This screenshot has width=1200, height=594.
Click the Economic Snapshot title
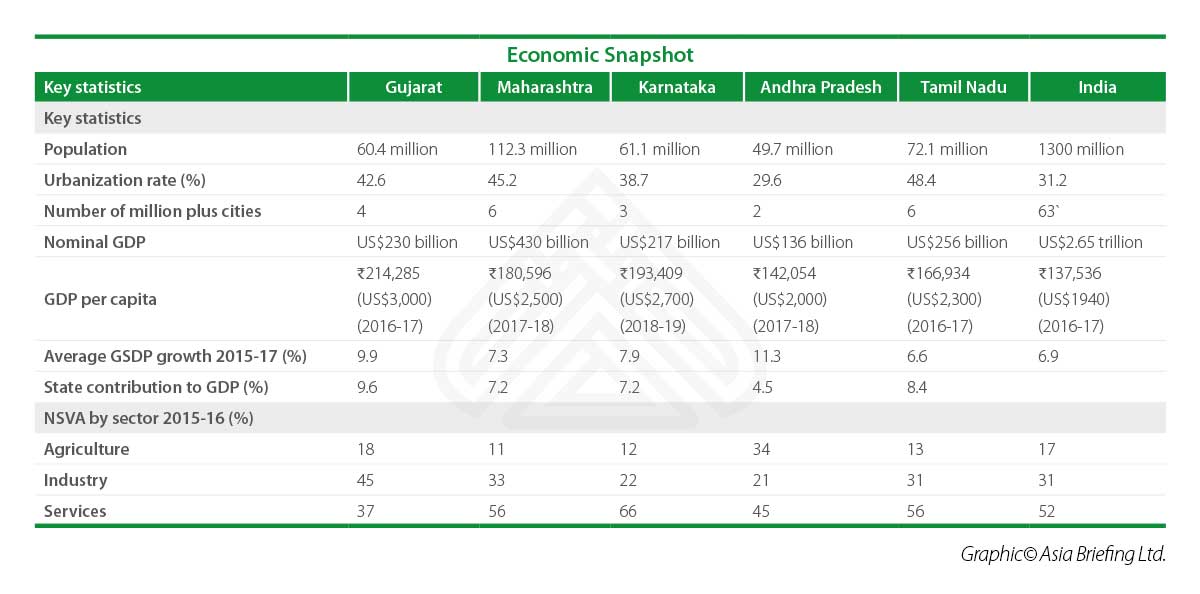click(x=600, y=55)
